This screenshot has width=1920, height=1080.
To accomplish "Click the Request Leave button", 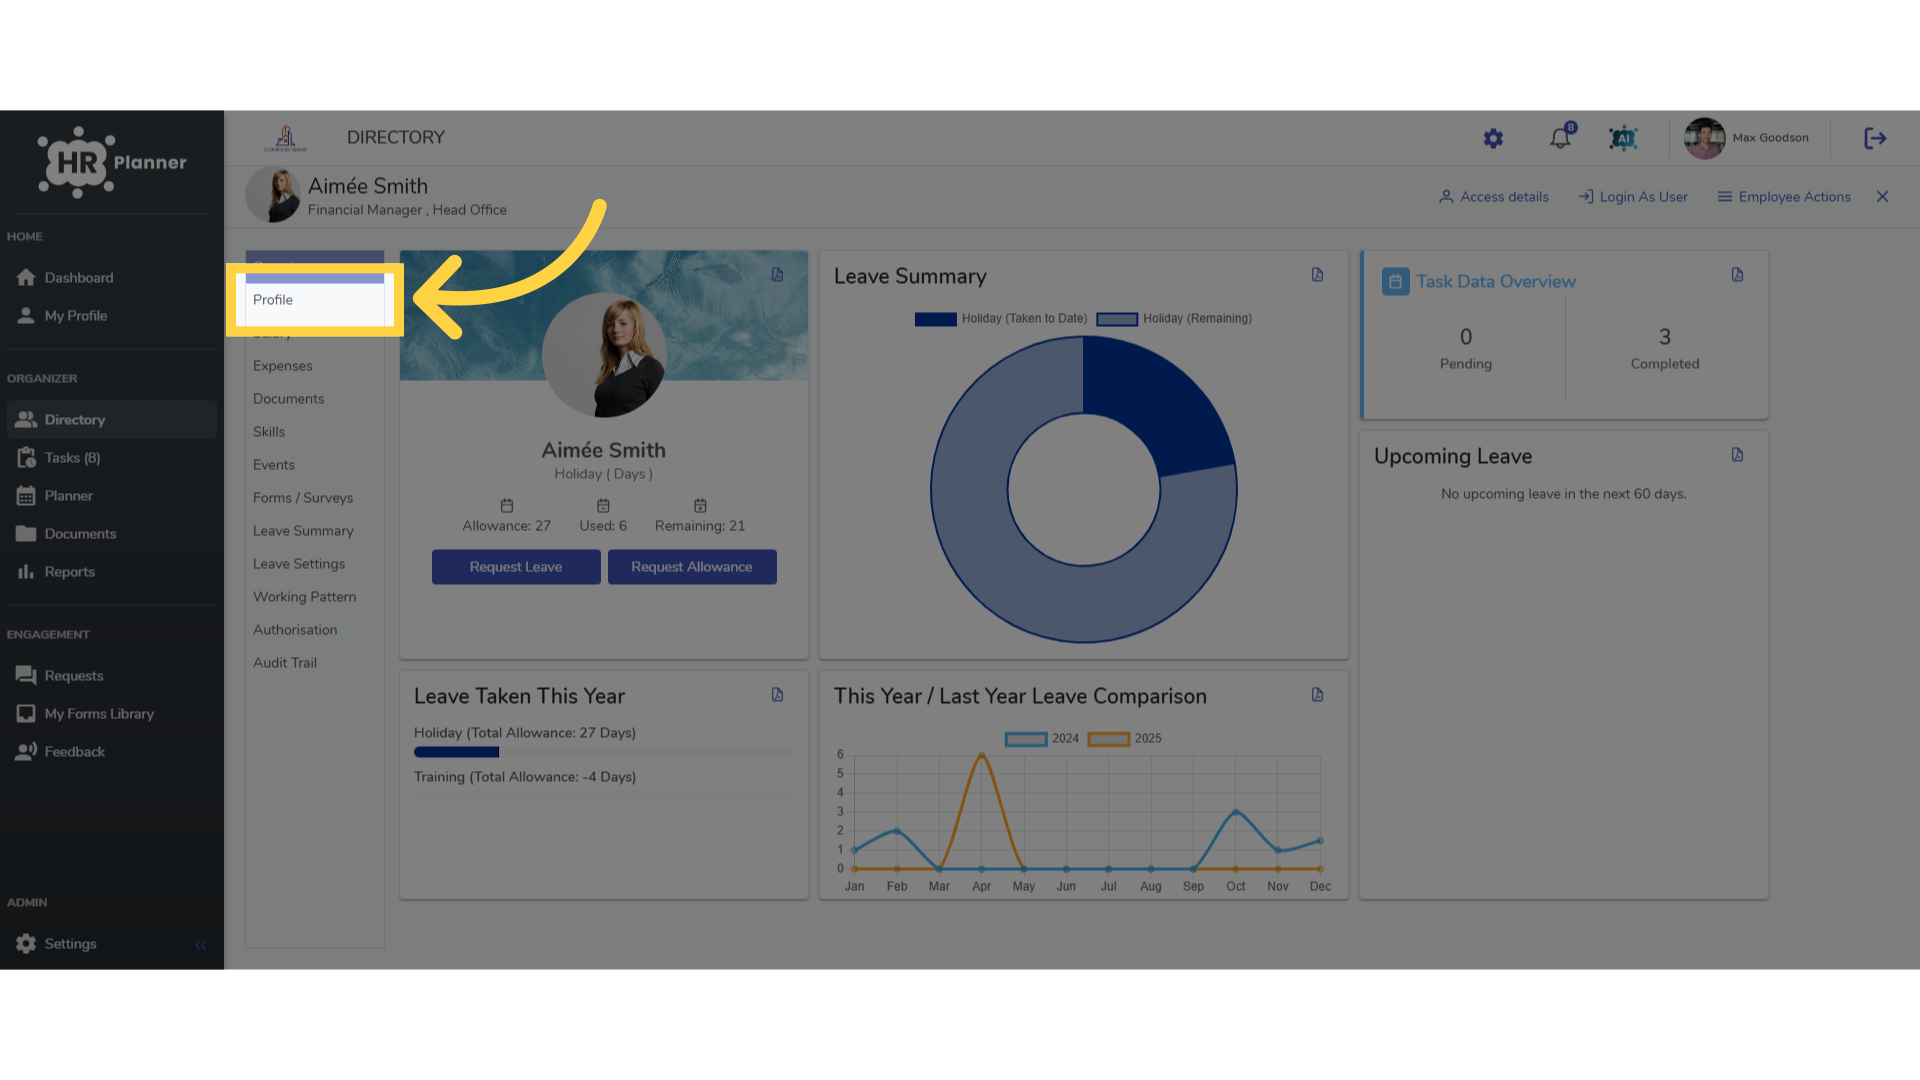I will (516, 567).
